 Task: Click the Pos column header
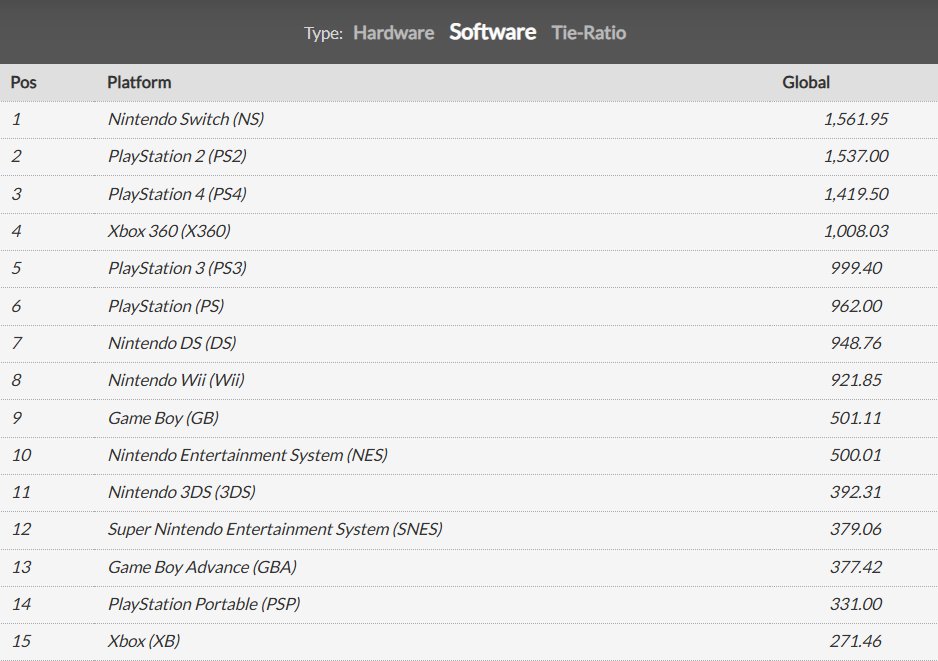click(x=24, y=82)
